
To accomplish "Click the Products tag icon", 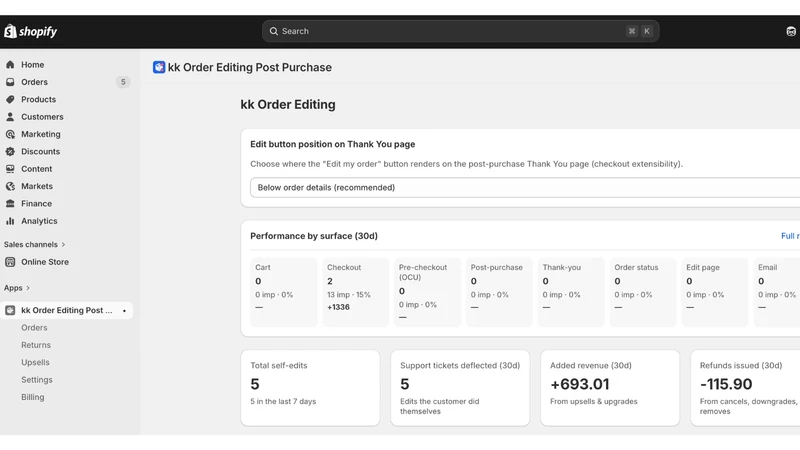I will pos(10,99).
